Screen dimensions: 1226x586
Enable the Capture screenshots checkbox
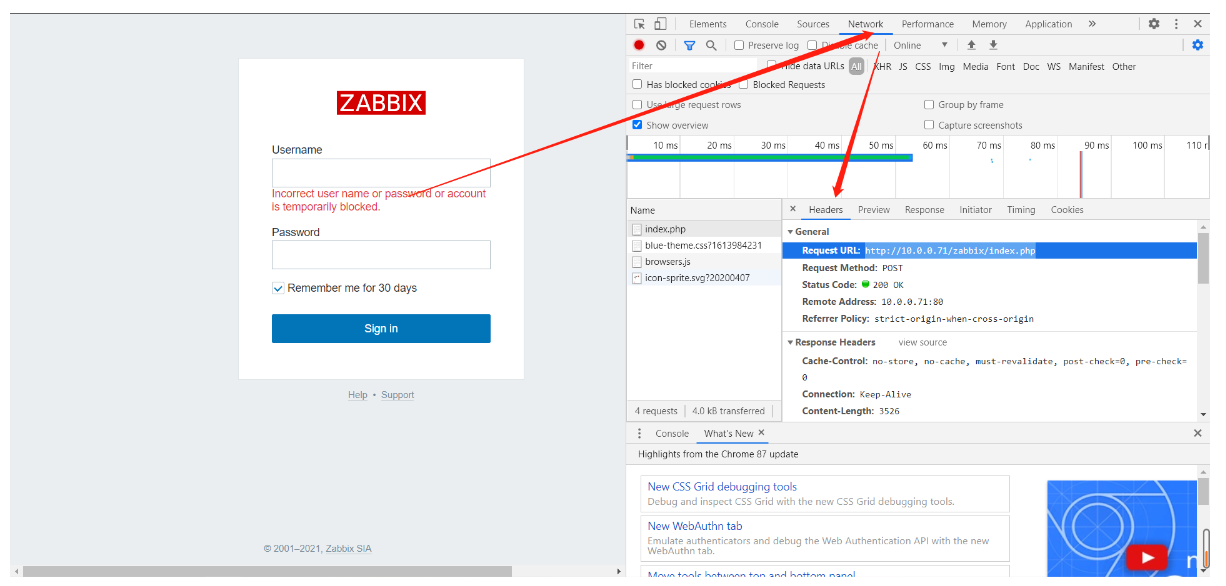click(x=929, y=125)
